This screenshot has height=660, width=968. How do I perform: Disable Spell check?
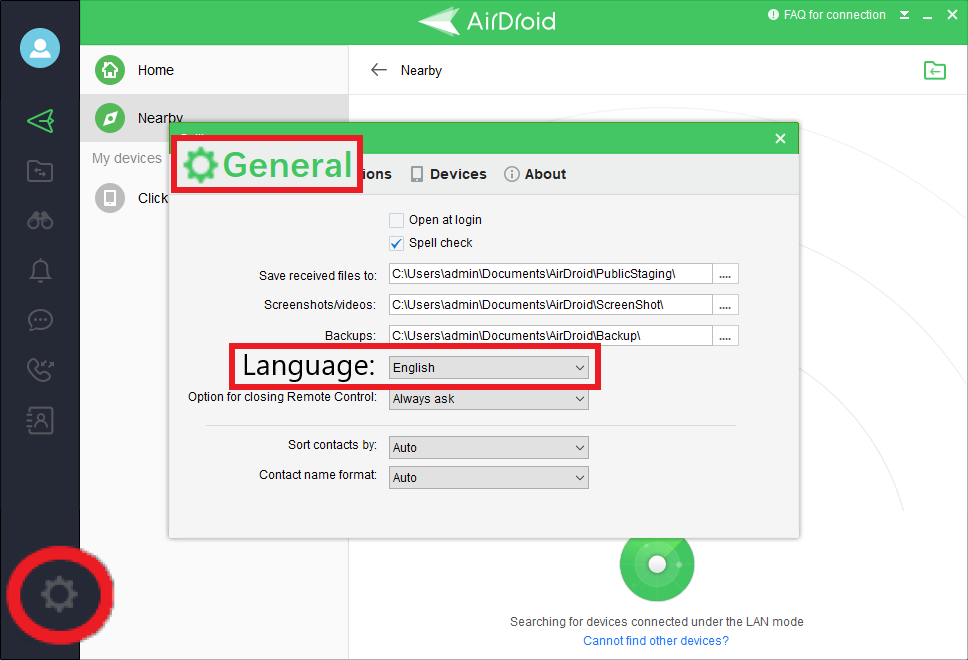click(x=396, y=243)
